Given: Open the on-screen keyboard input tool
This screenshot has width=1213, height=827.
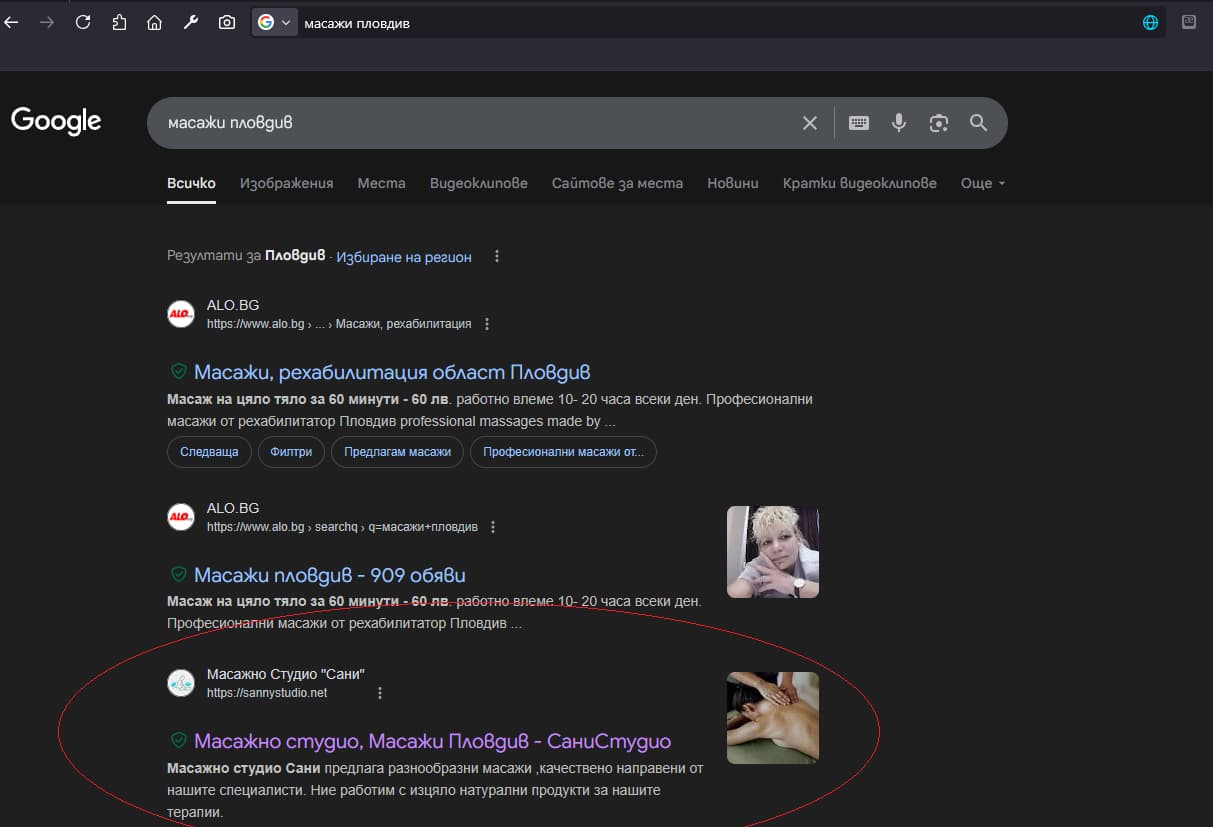Looking at the screenshot, I should coord(859,123).
